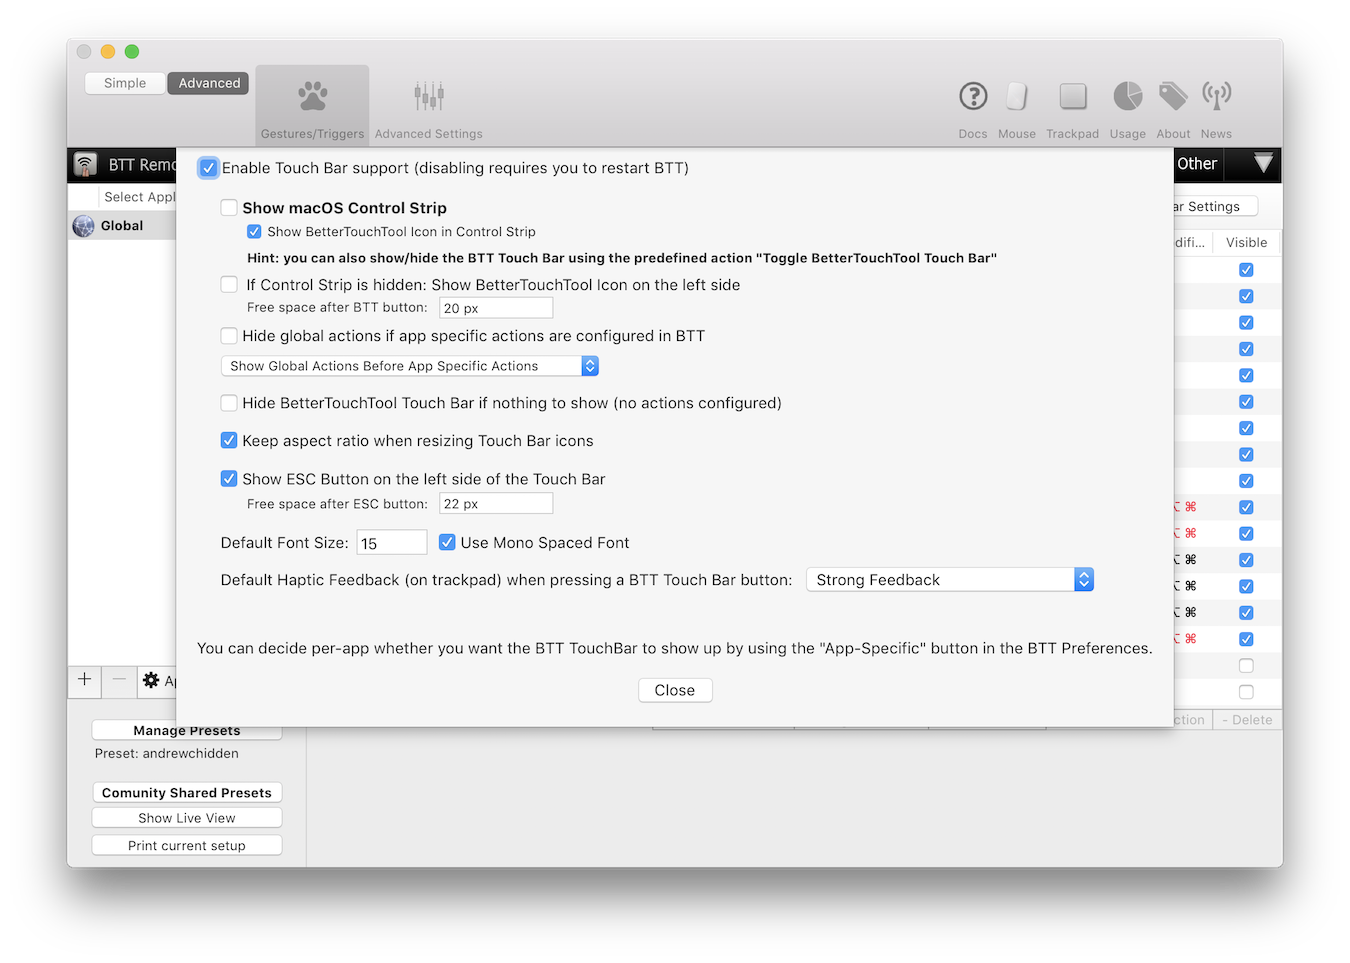The width and height of the screenshot is (1350, 963).
Task: Select the Other tab
Action: pyautogui.click(x=1197, y=163)
